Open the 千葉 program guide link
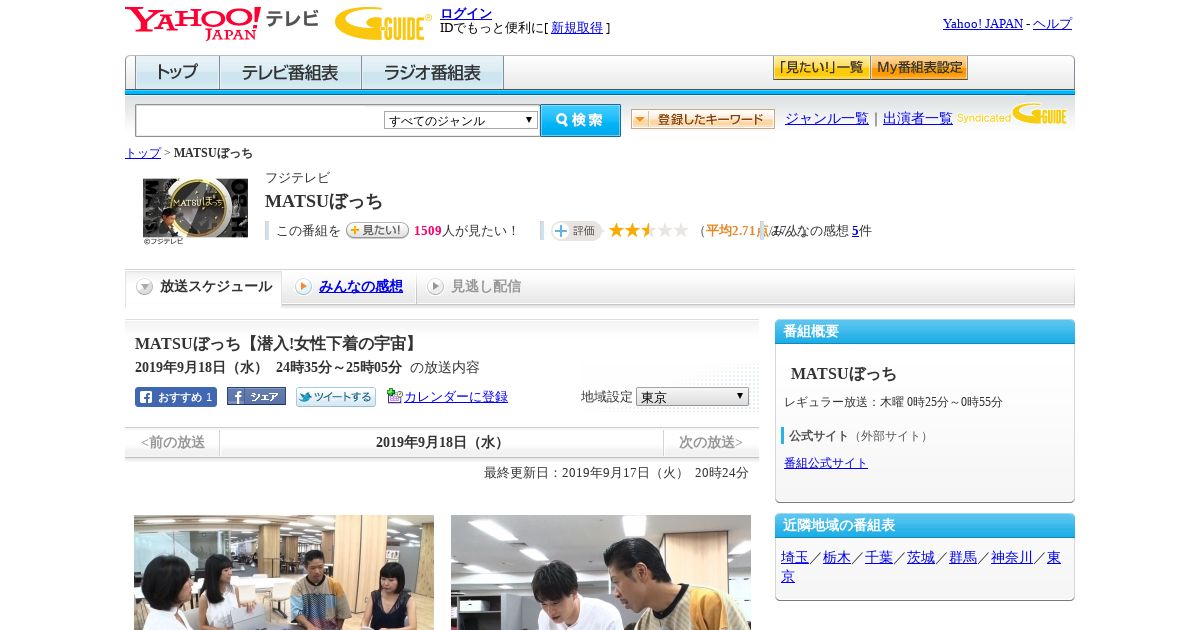 point(879,558)
